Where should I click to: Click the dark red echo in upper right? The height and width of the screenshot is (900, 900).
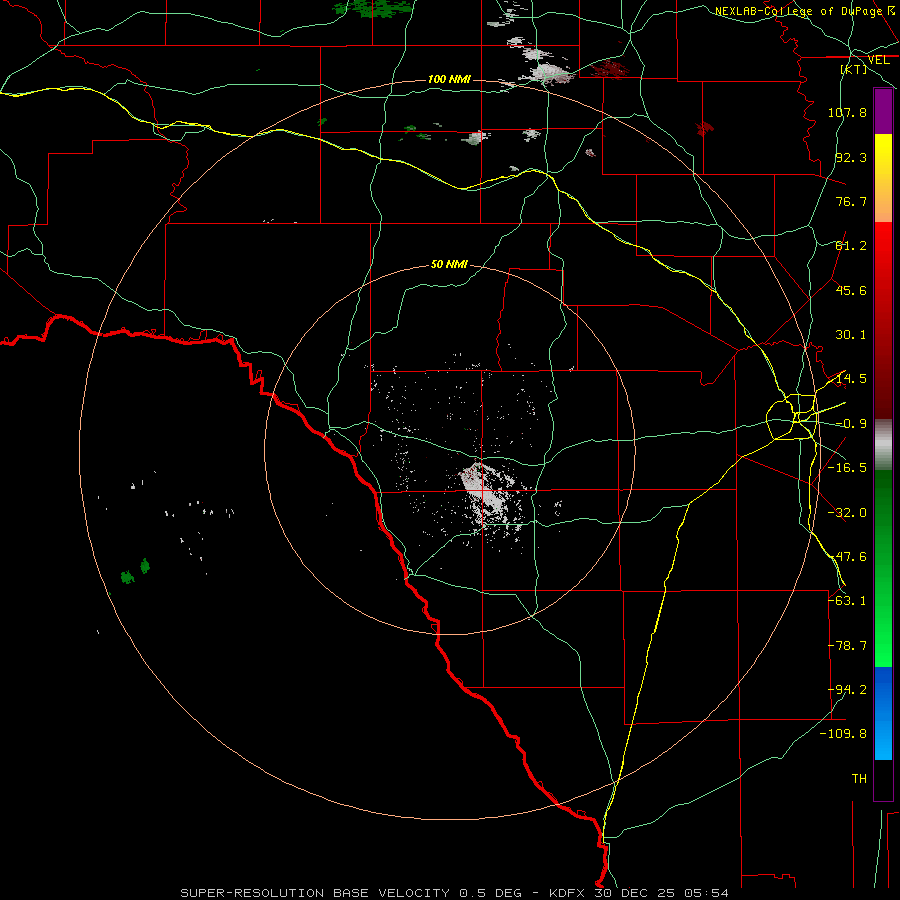(x=610, y=69)
